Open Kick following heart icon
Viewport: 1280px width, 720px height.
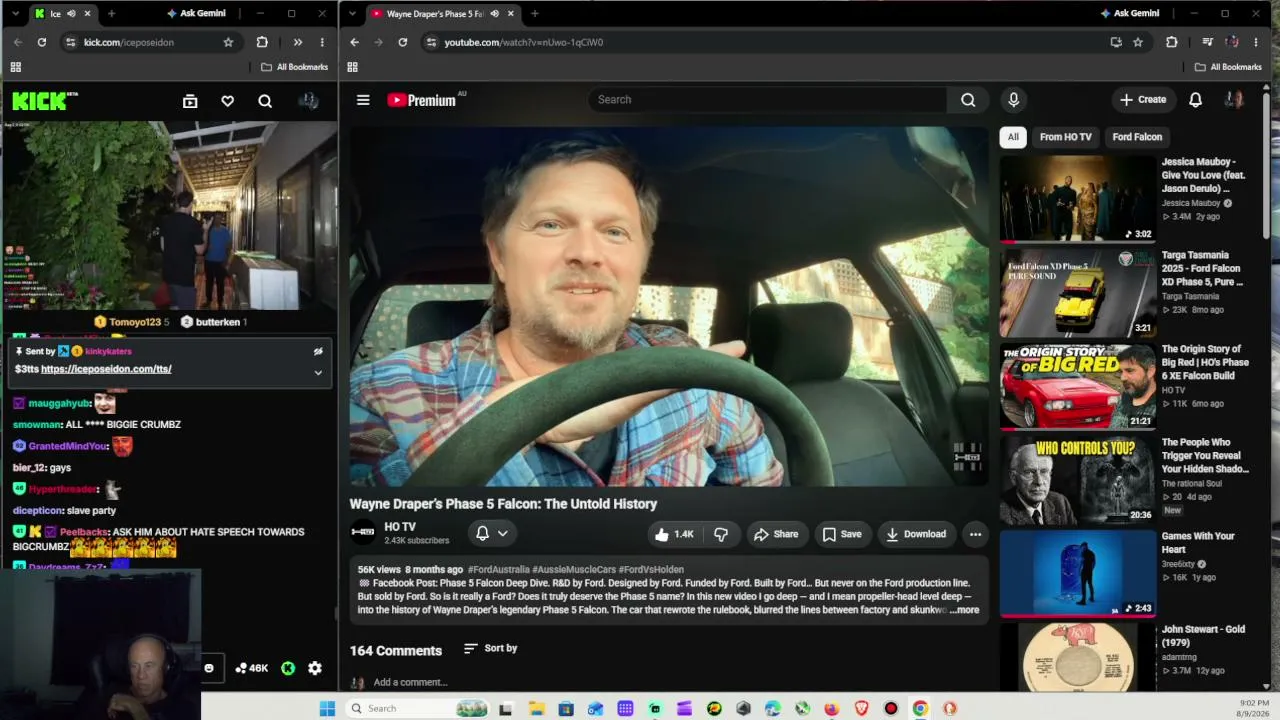[227, 101]
